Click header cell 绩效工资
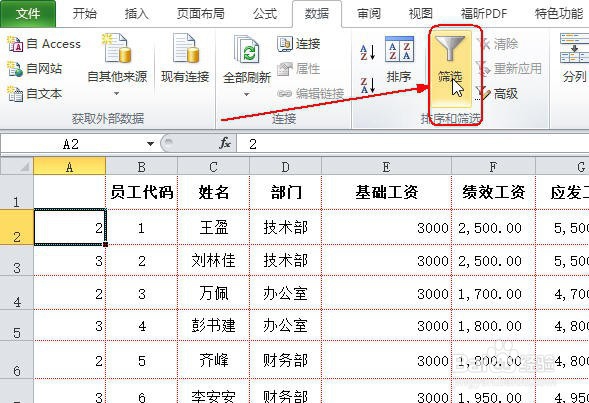 pyautogui.click(x=493, y=192)
